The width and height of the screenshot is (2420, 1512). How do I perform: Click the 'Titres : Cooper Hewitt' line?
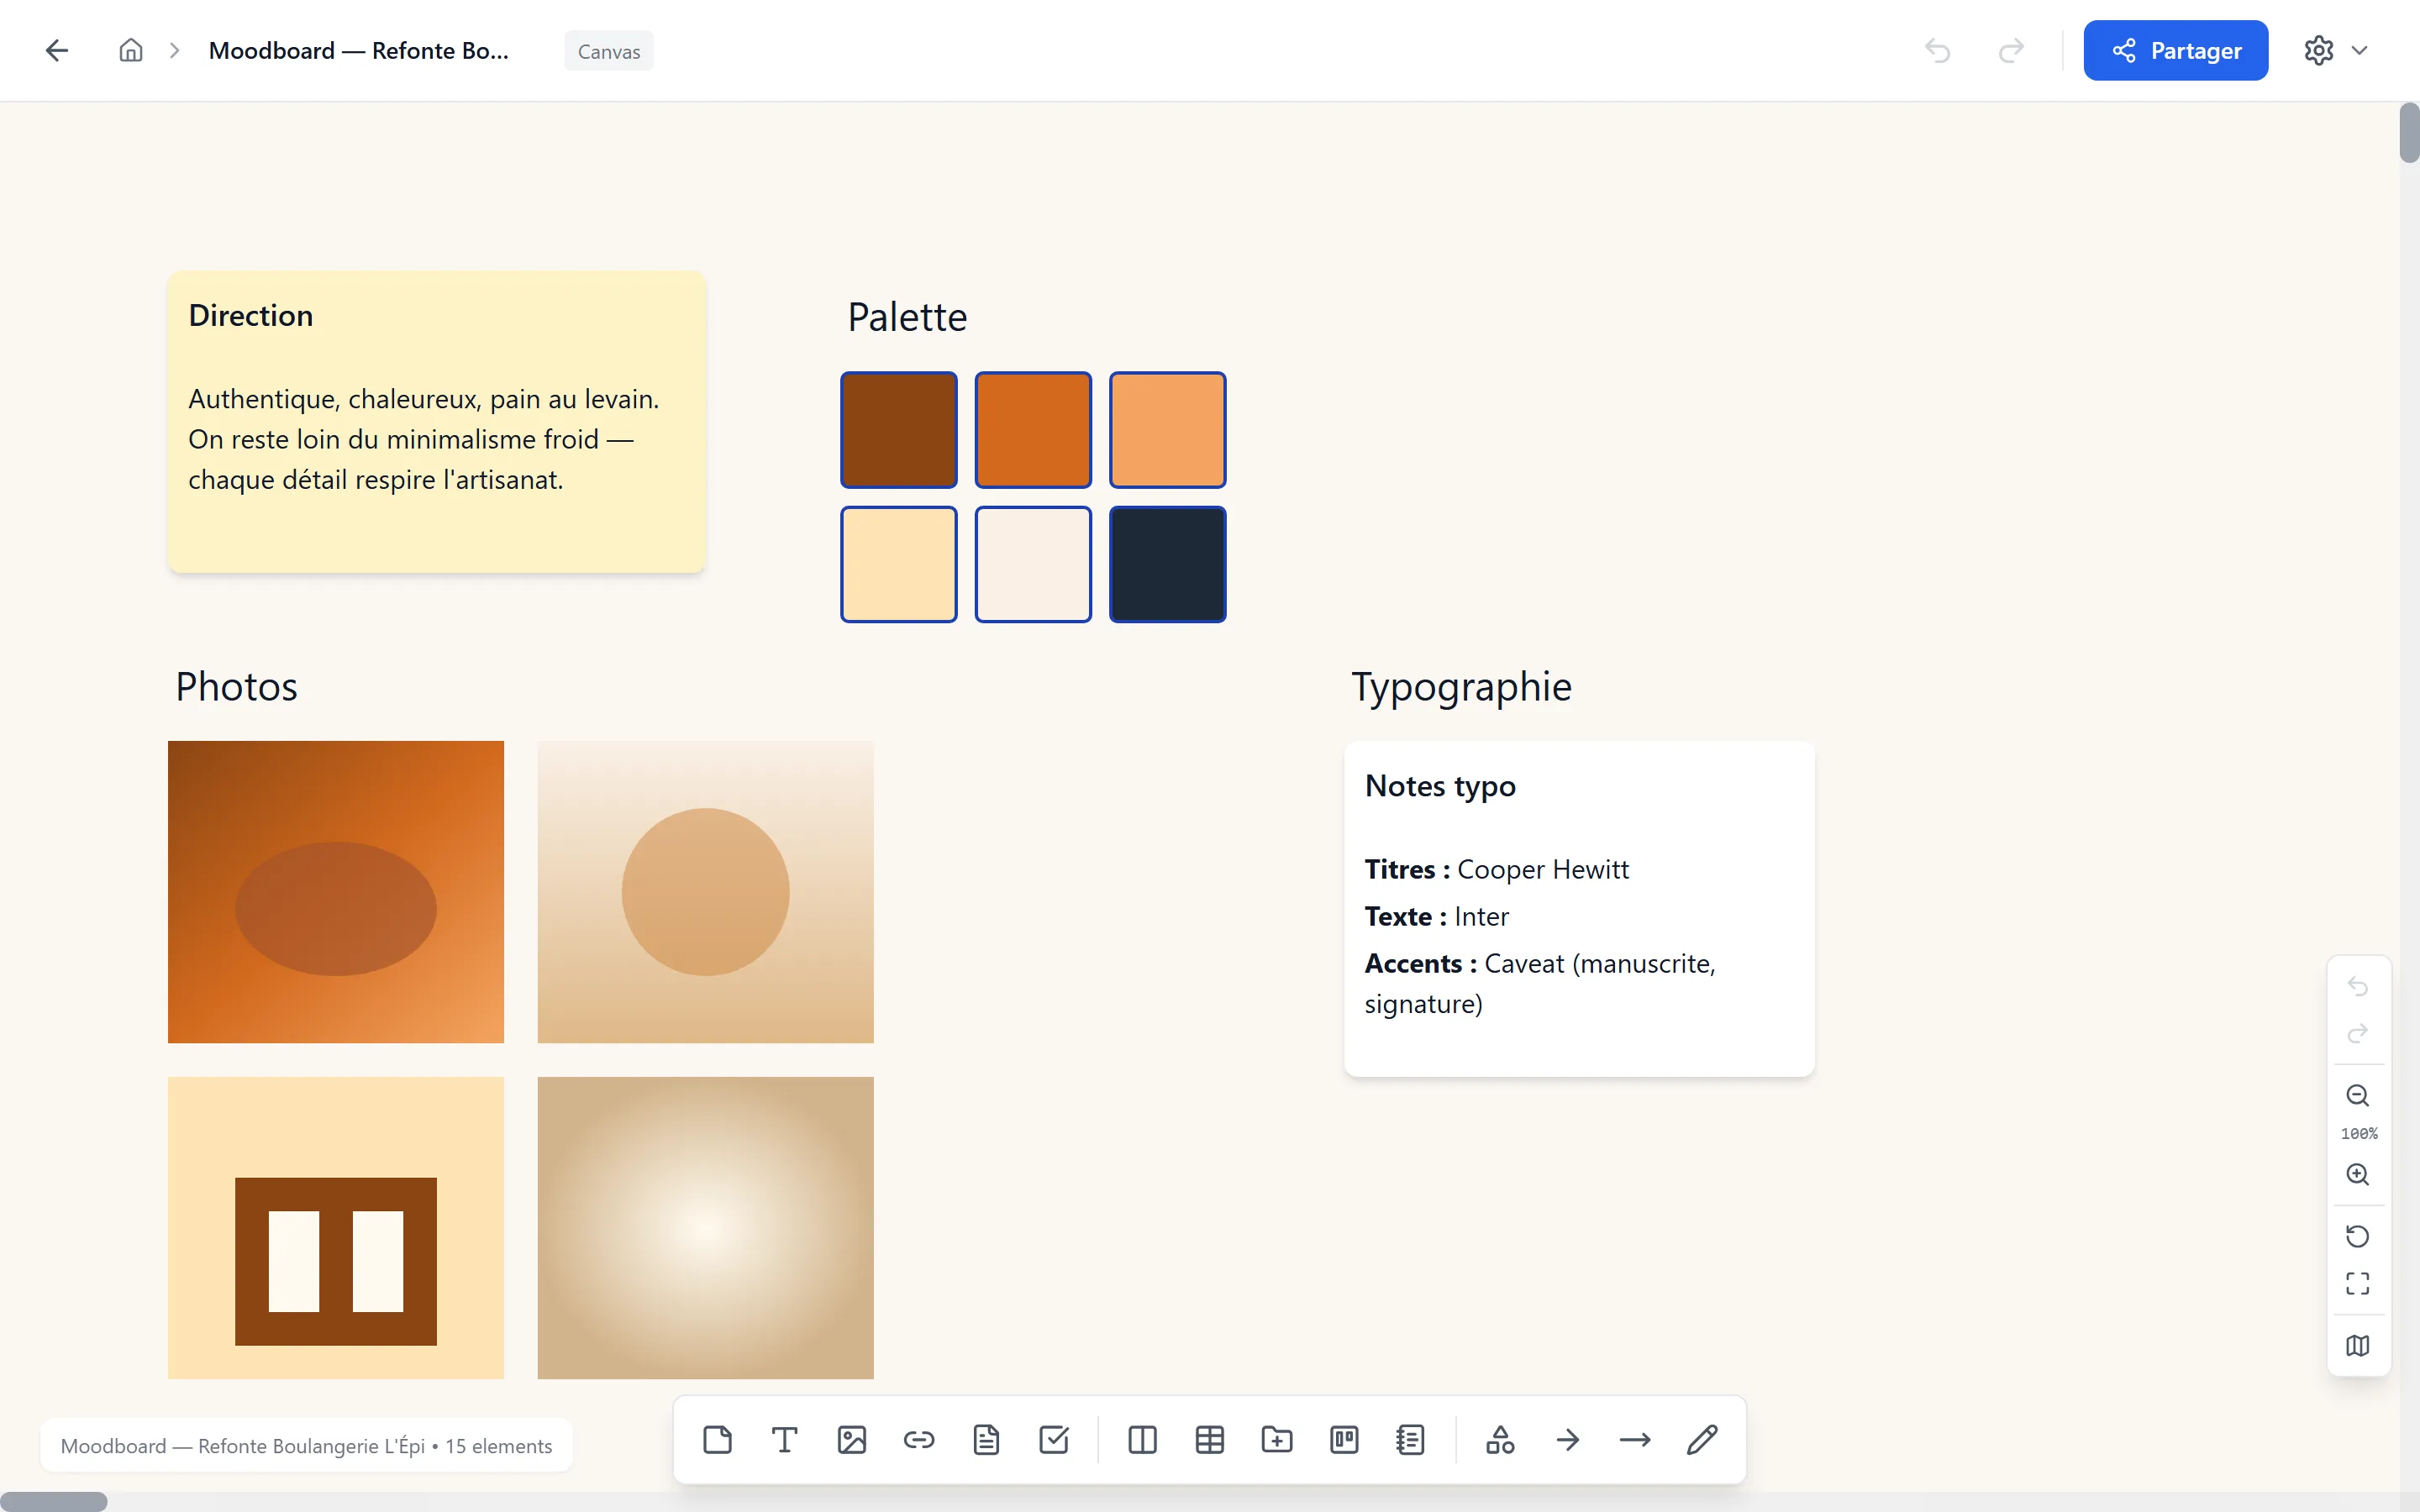[x=1496, y=869]
